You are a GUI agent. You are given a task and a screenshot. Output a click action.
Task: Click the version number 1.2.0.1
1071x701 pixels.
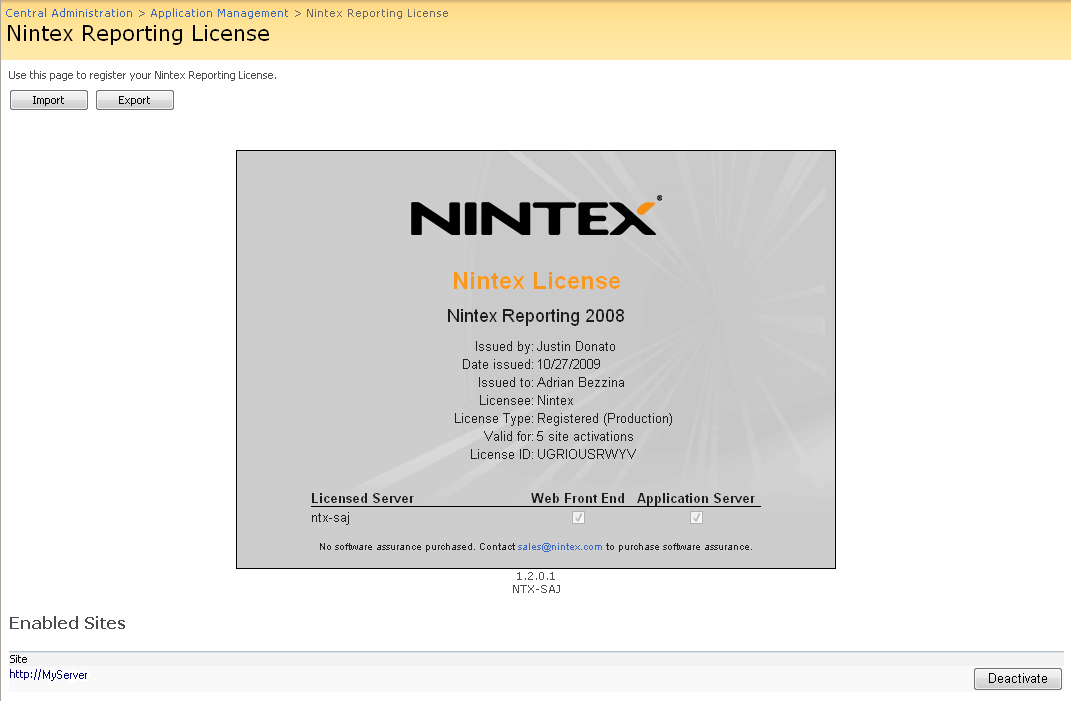pos(535,577)
